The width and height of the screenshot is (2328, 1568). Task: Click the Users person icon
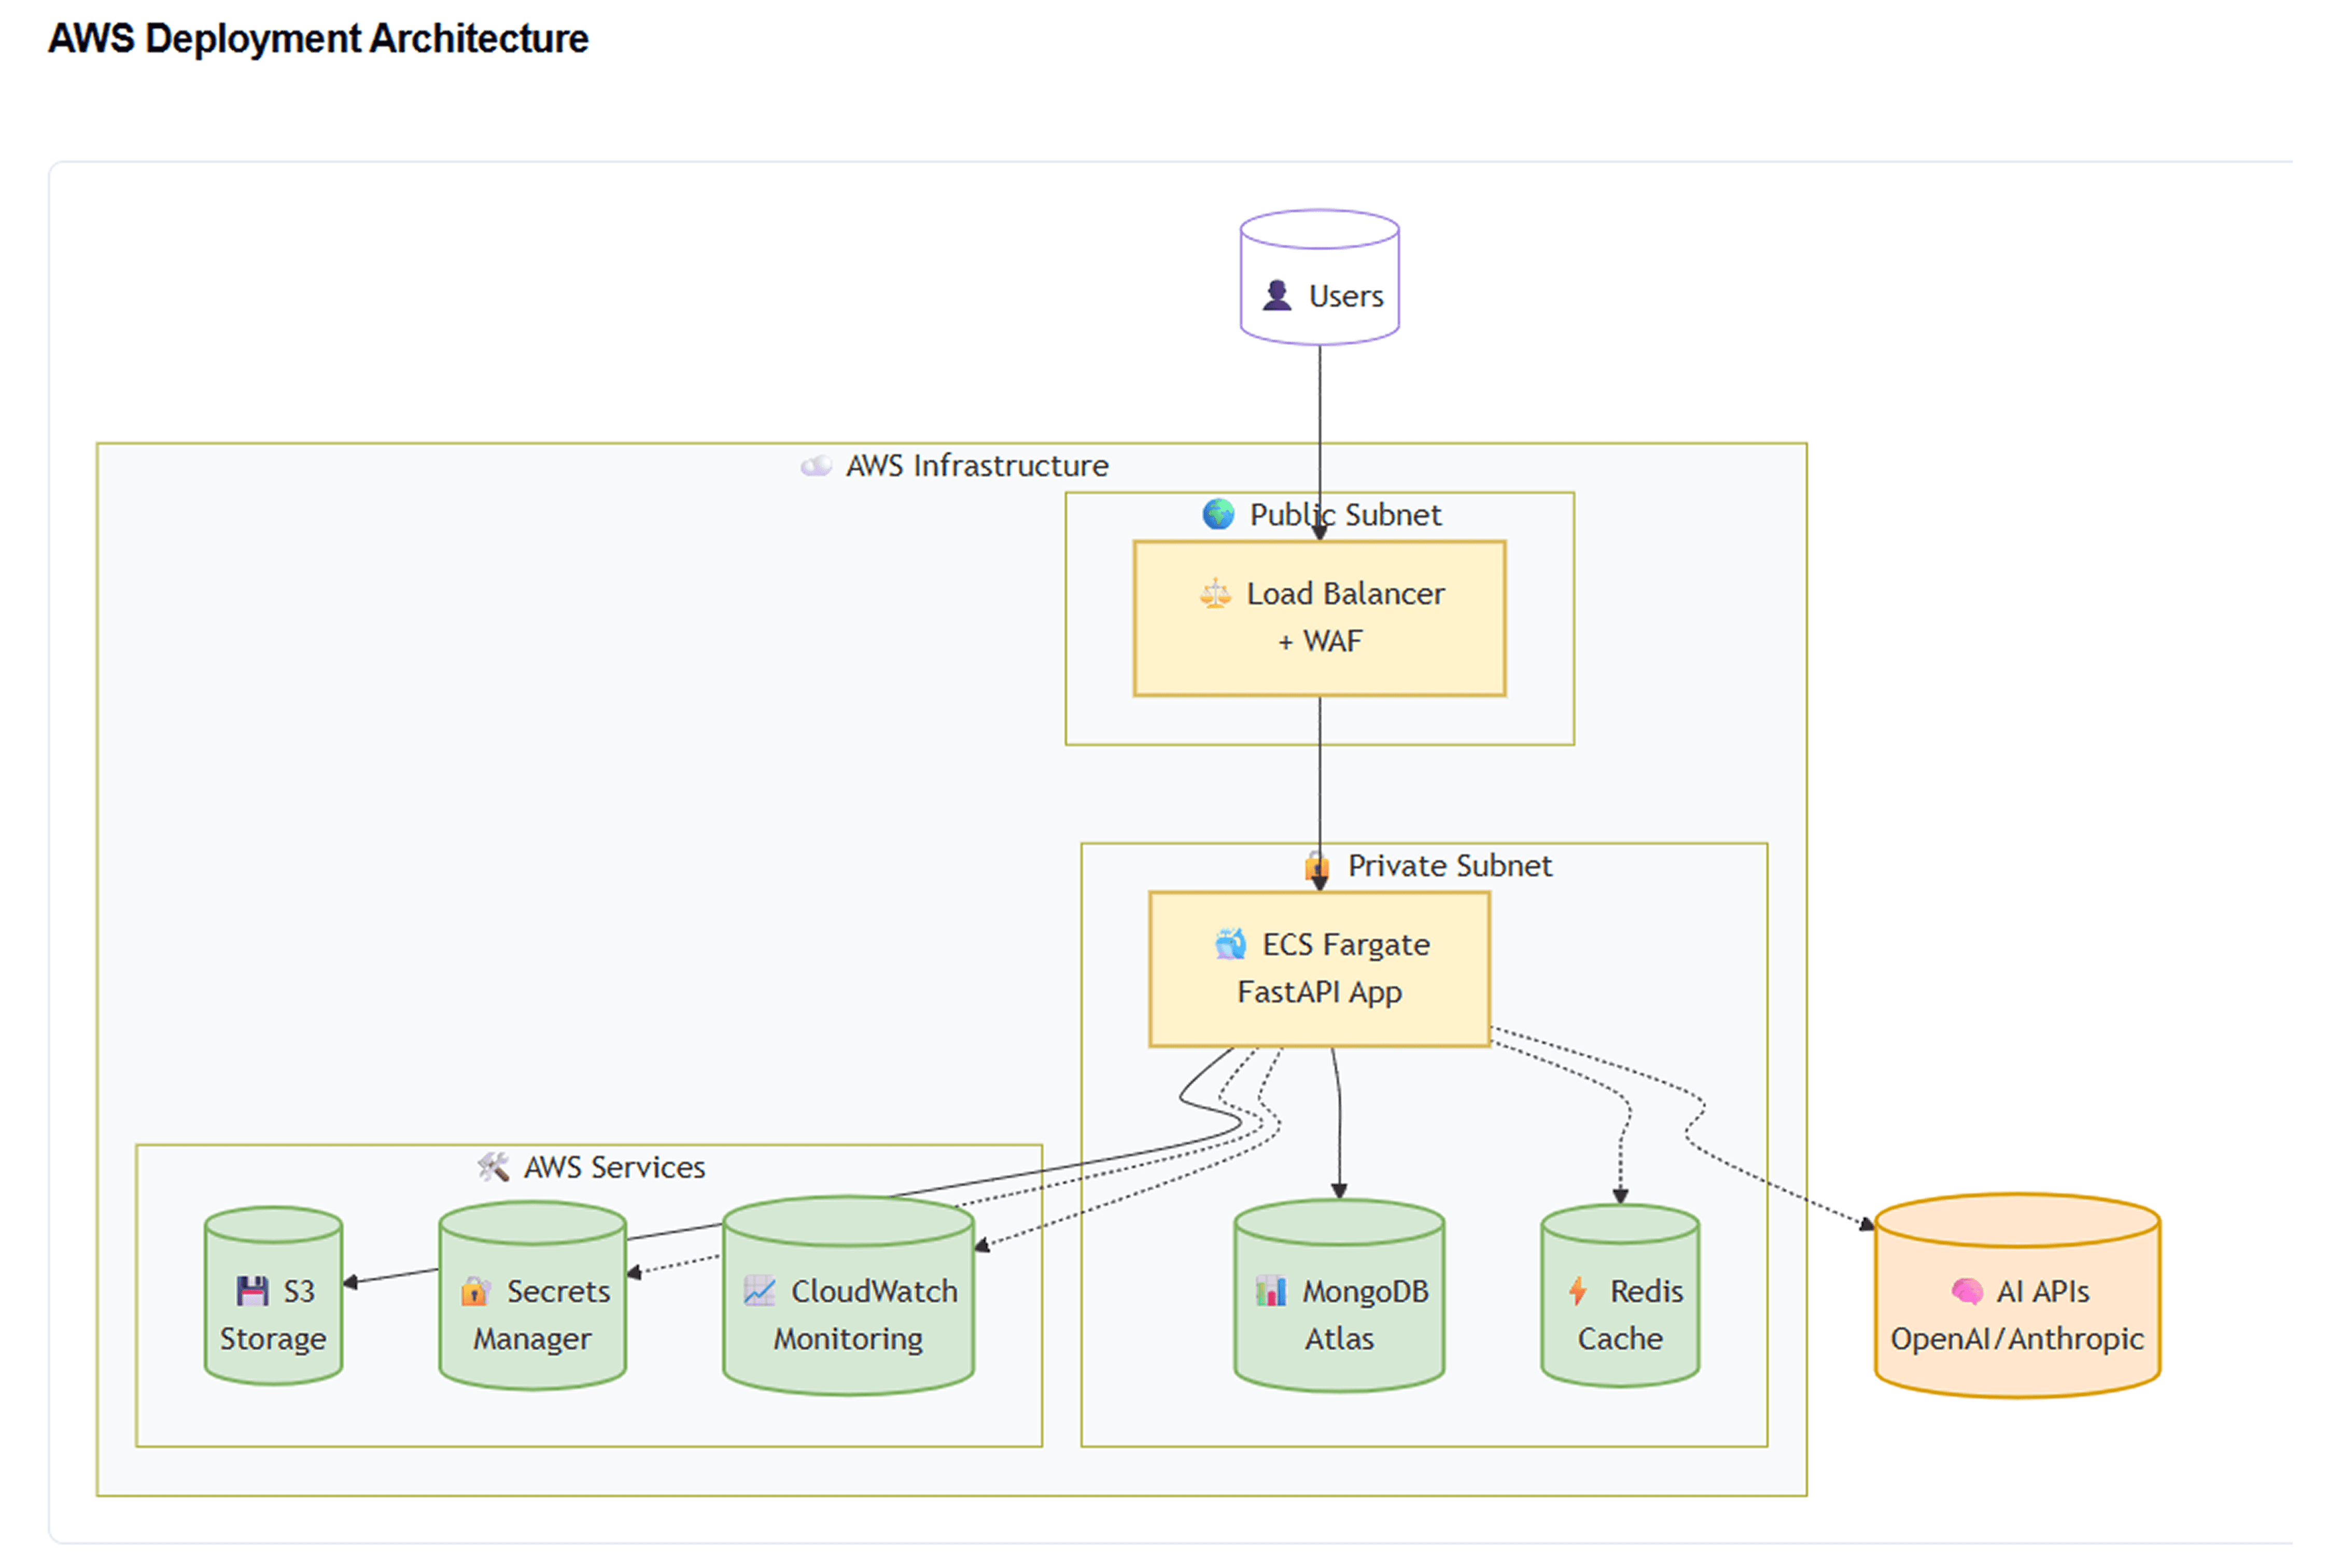point(1276,295)
